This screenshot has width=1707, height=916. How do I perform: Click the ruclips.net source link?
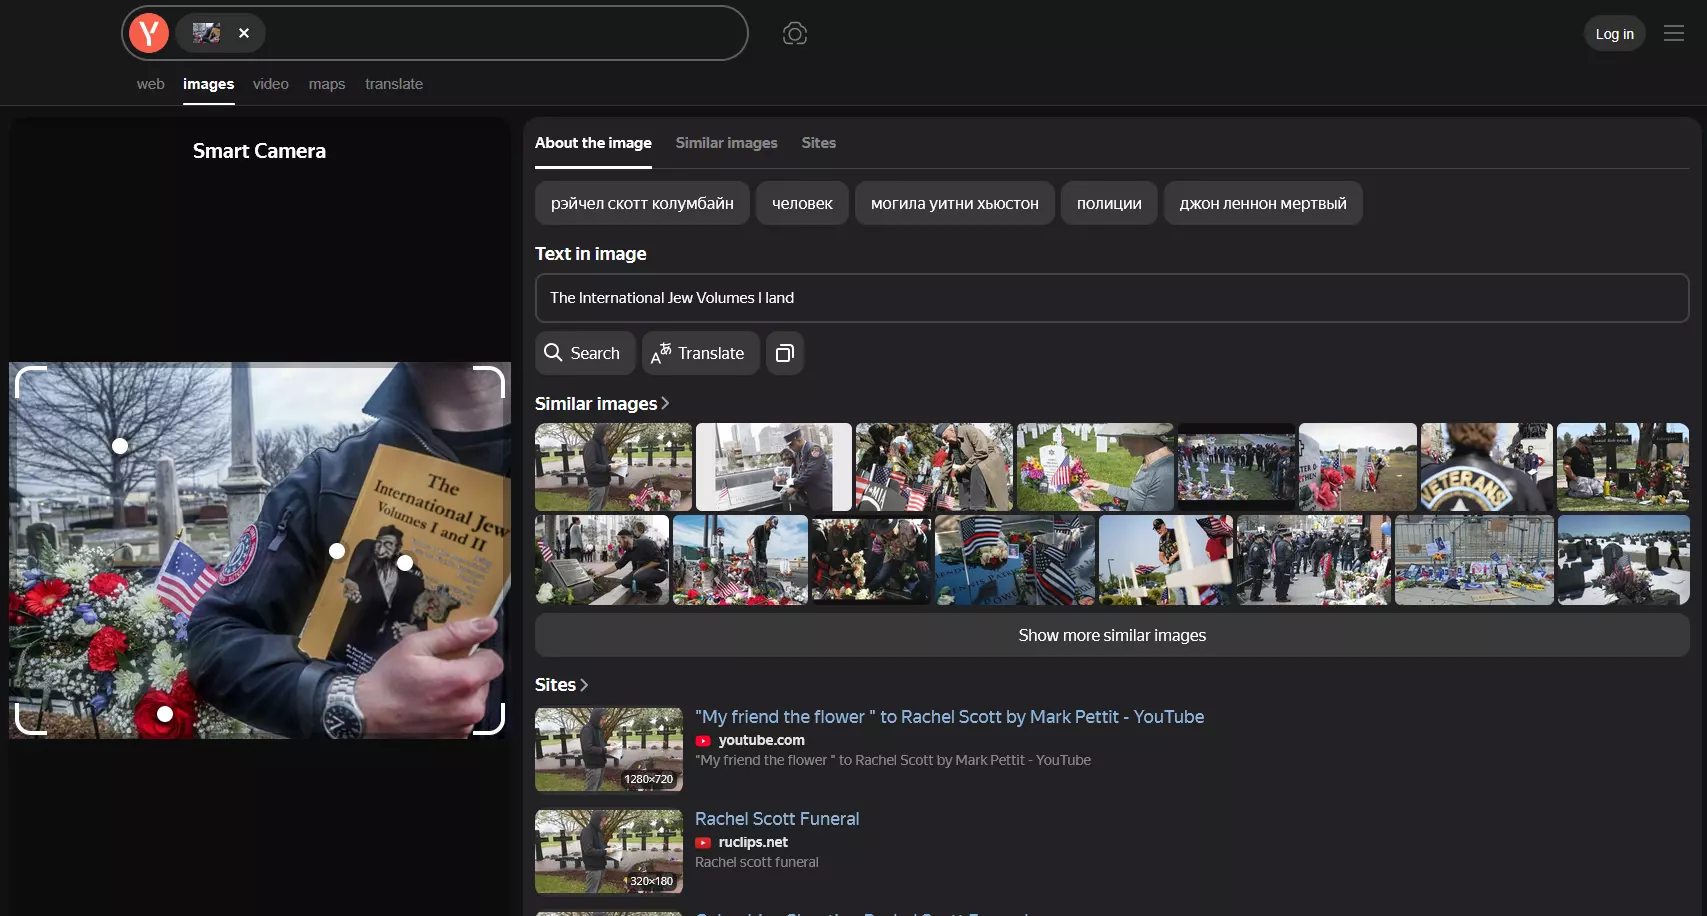(x=753, y=842)
